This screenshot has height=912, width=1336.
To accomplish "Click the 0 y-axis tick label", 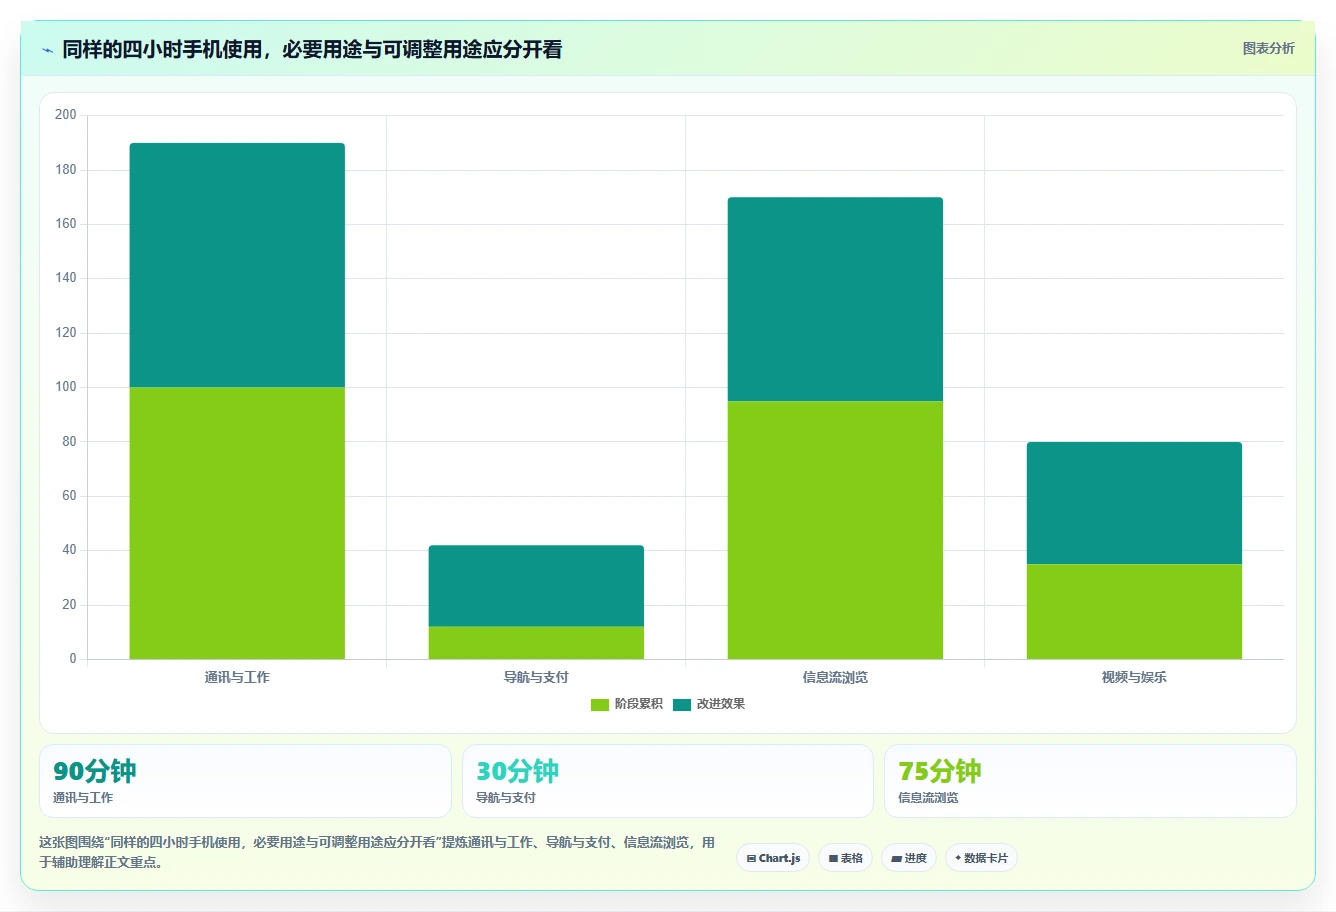I will pos(73,659).
